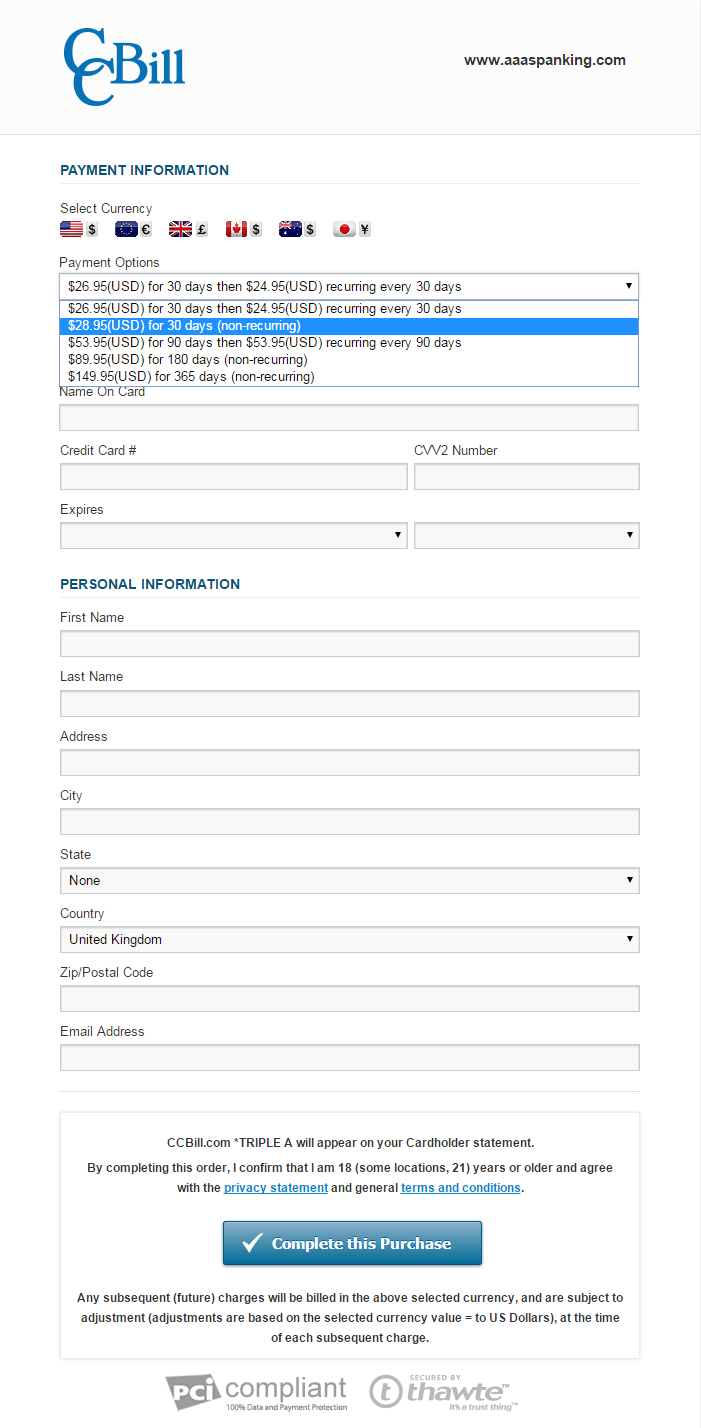Open the privacy statement link
The height and width of the screenshot is (1428, 701).
point(276,1188)
